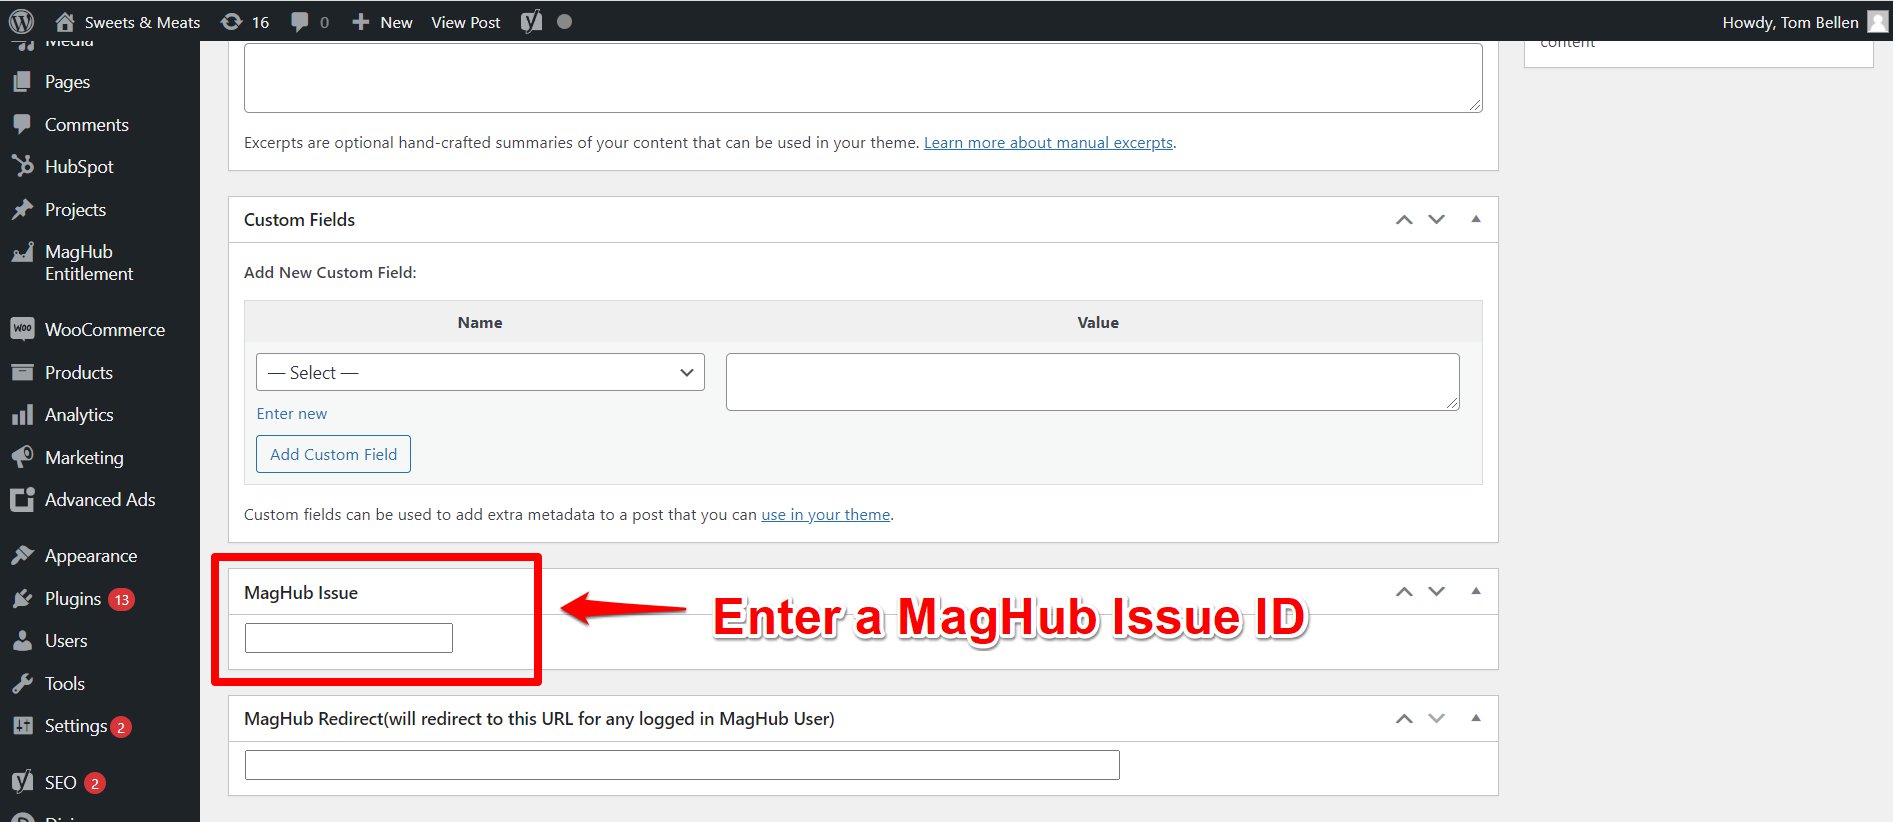This screenshot has width=1893, height=822.
Task: Click View Post in admin bar
Action: [465, 22]
